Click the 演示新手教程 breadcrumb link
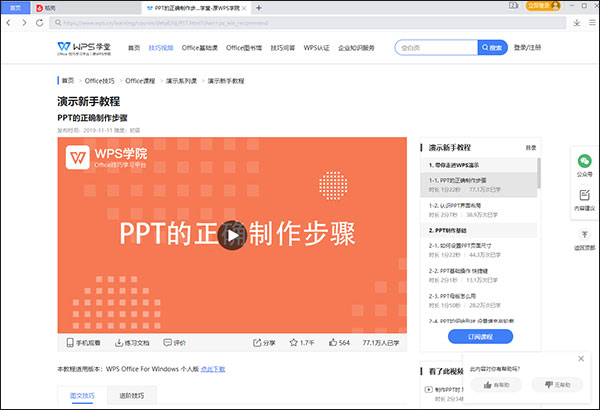Screen dimensions: 600x410 pos(226,81)
